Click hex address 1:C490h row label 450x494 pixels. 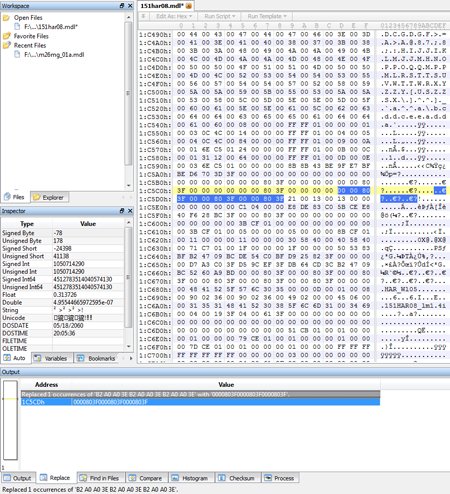[155, 34]
